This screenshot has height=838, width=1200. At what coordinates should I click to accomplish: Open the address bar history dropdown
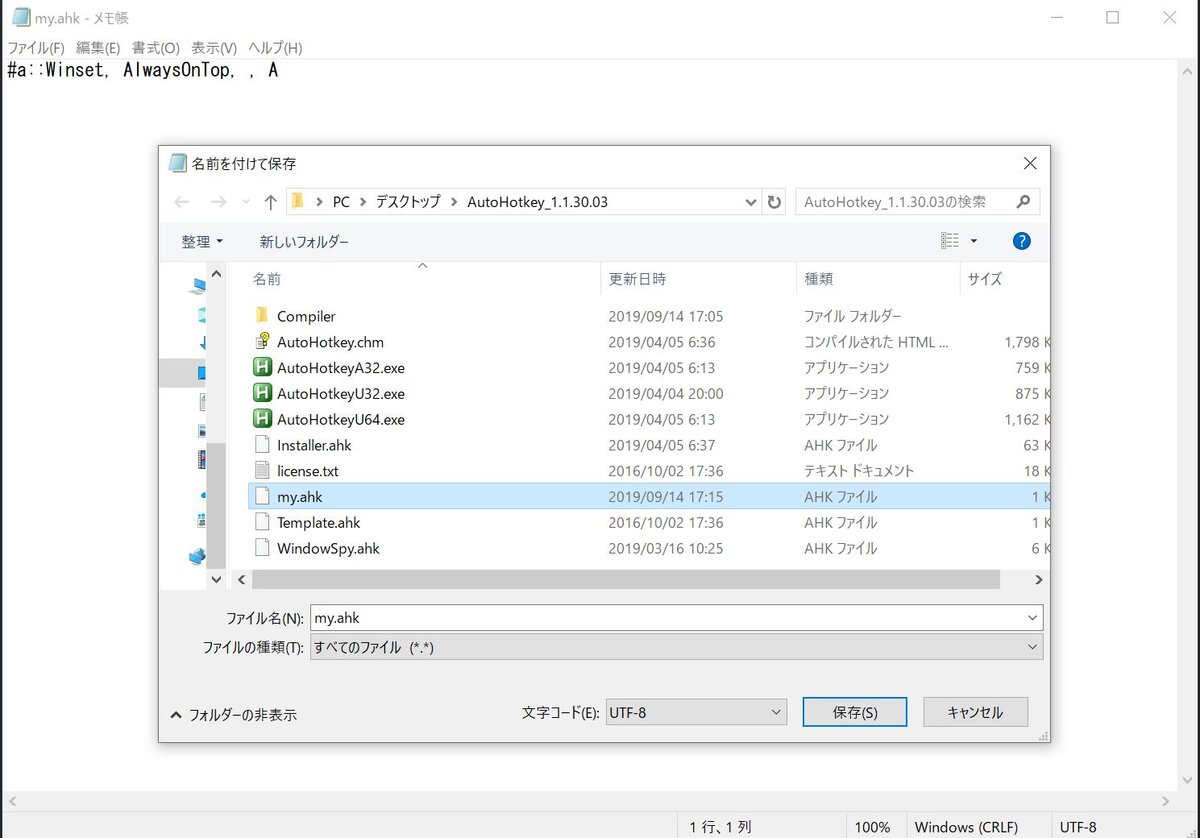[751, 202]
